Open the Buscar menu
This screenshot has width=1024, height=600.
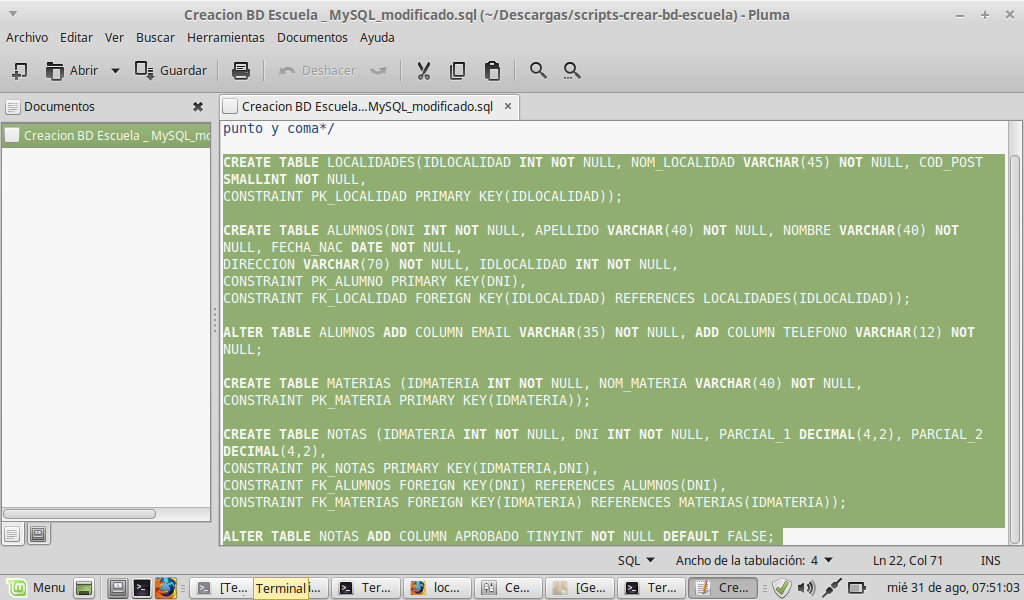pyautogui.click(x=155, y=37)
